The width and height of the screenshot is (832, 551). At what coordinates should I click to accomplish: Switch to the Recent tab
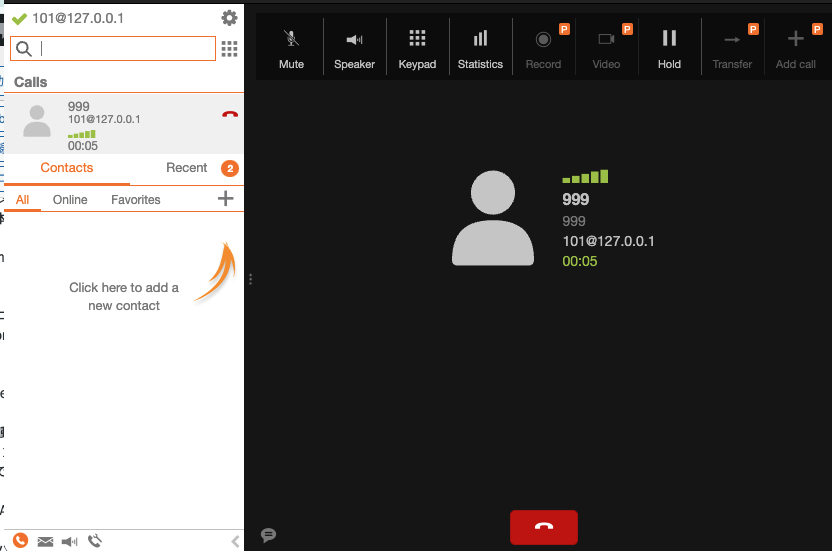187,168
